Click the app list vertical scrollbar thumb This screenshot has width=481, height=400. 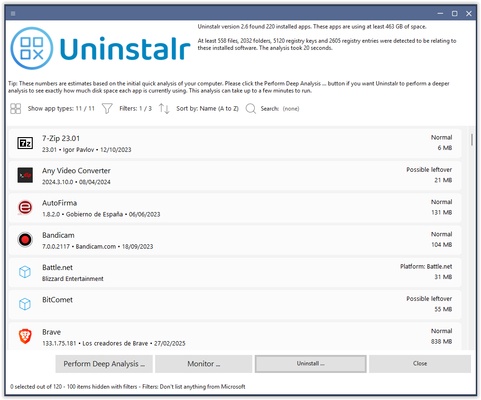point(472,139)
